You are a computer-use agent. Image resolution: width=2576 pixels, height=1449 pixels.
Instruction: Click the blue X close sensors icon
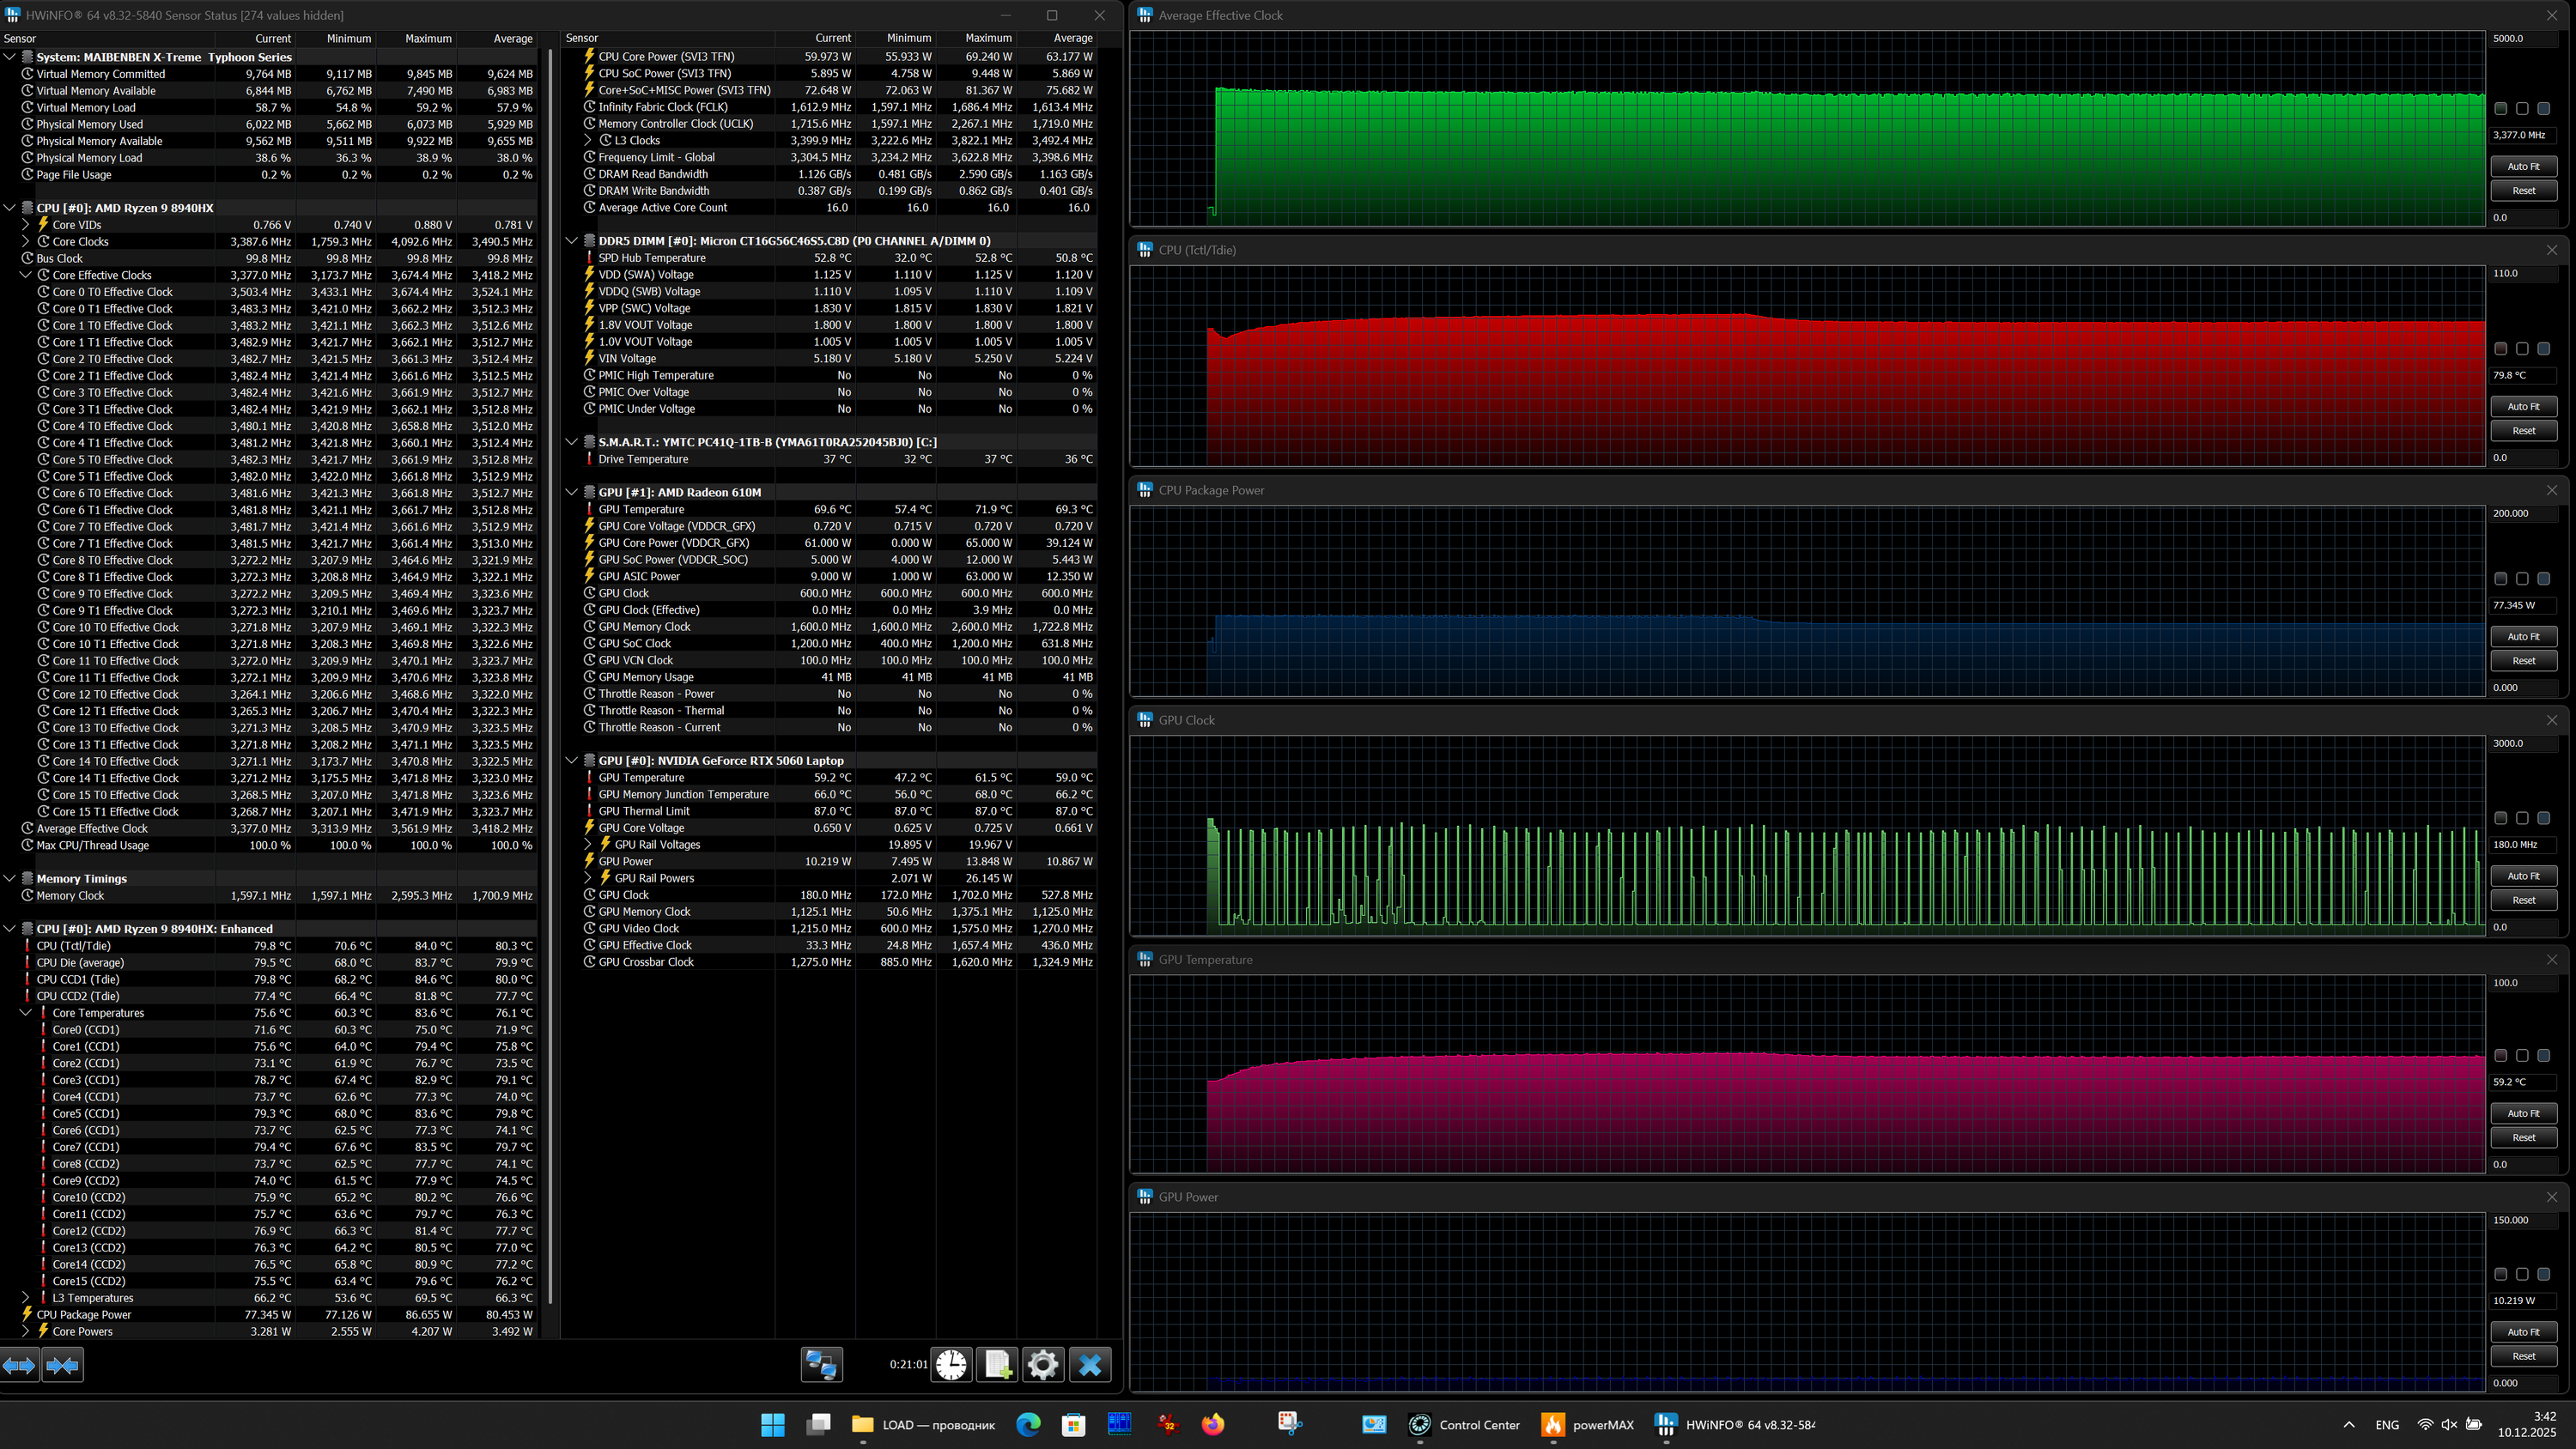pos(1090,1364)
